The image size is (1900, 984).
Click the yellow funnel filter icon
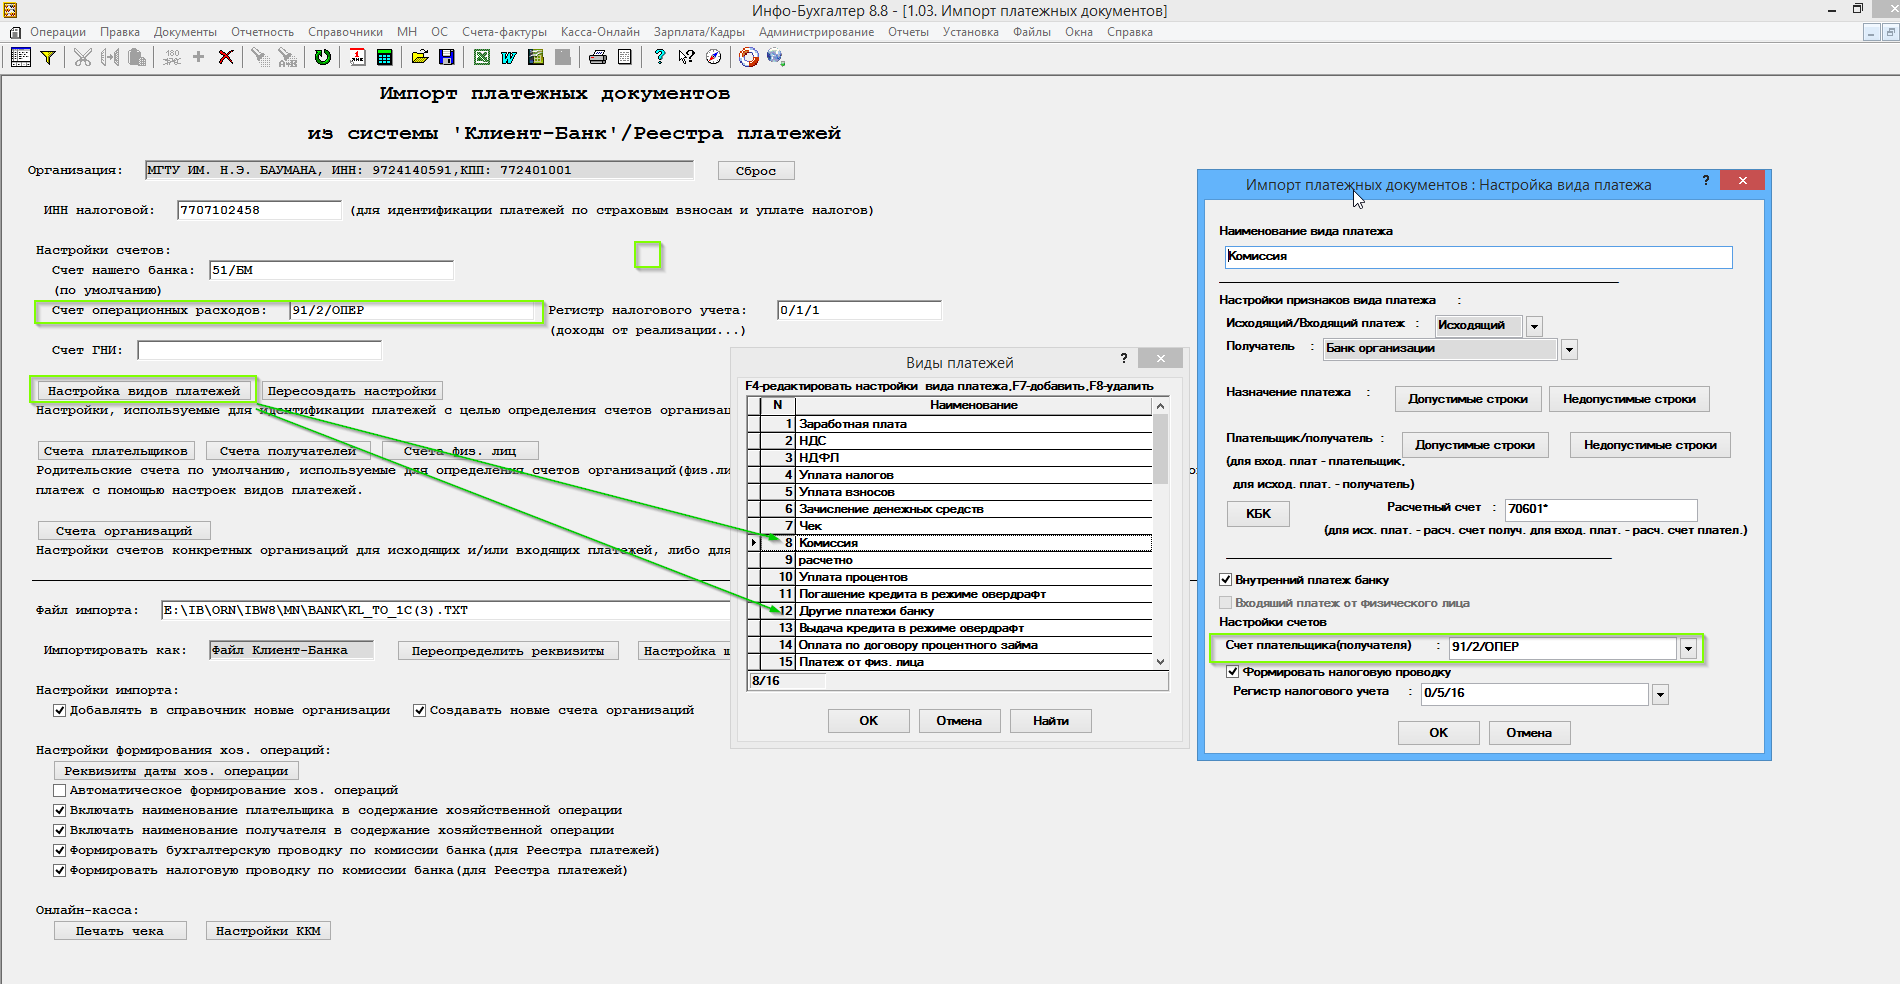coord(47,57)
